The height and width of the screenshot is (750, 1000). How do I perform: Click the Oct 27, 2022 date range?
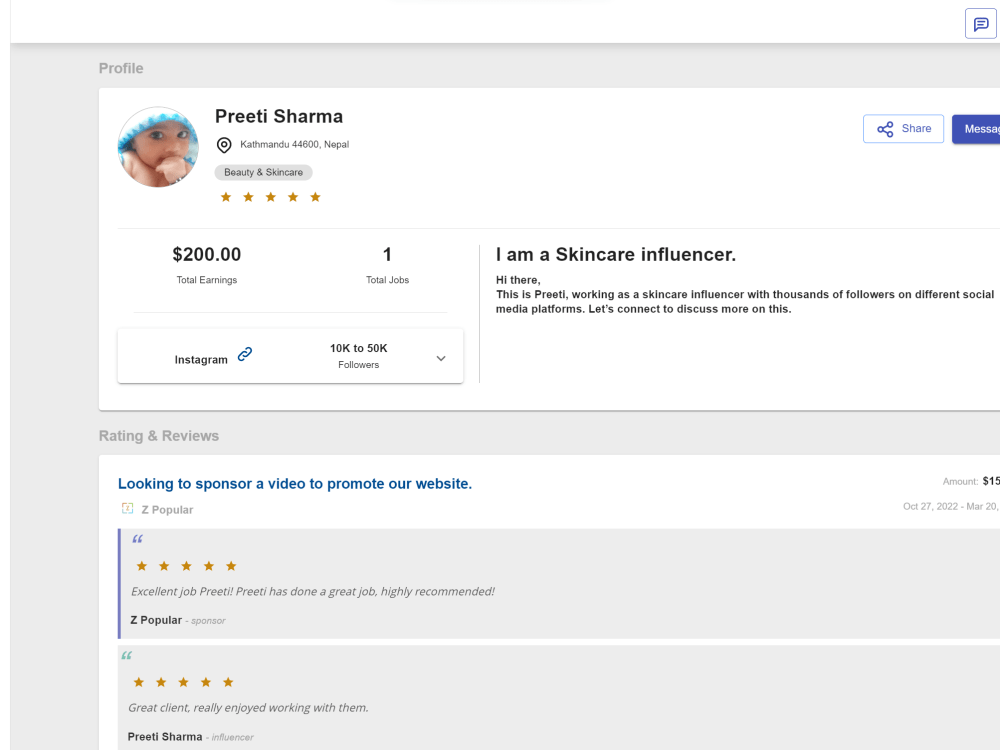[951, 506]
